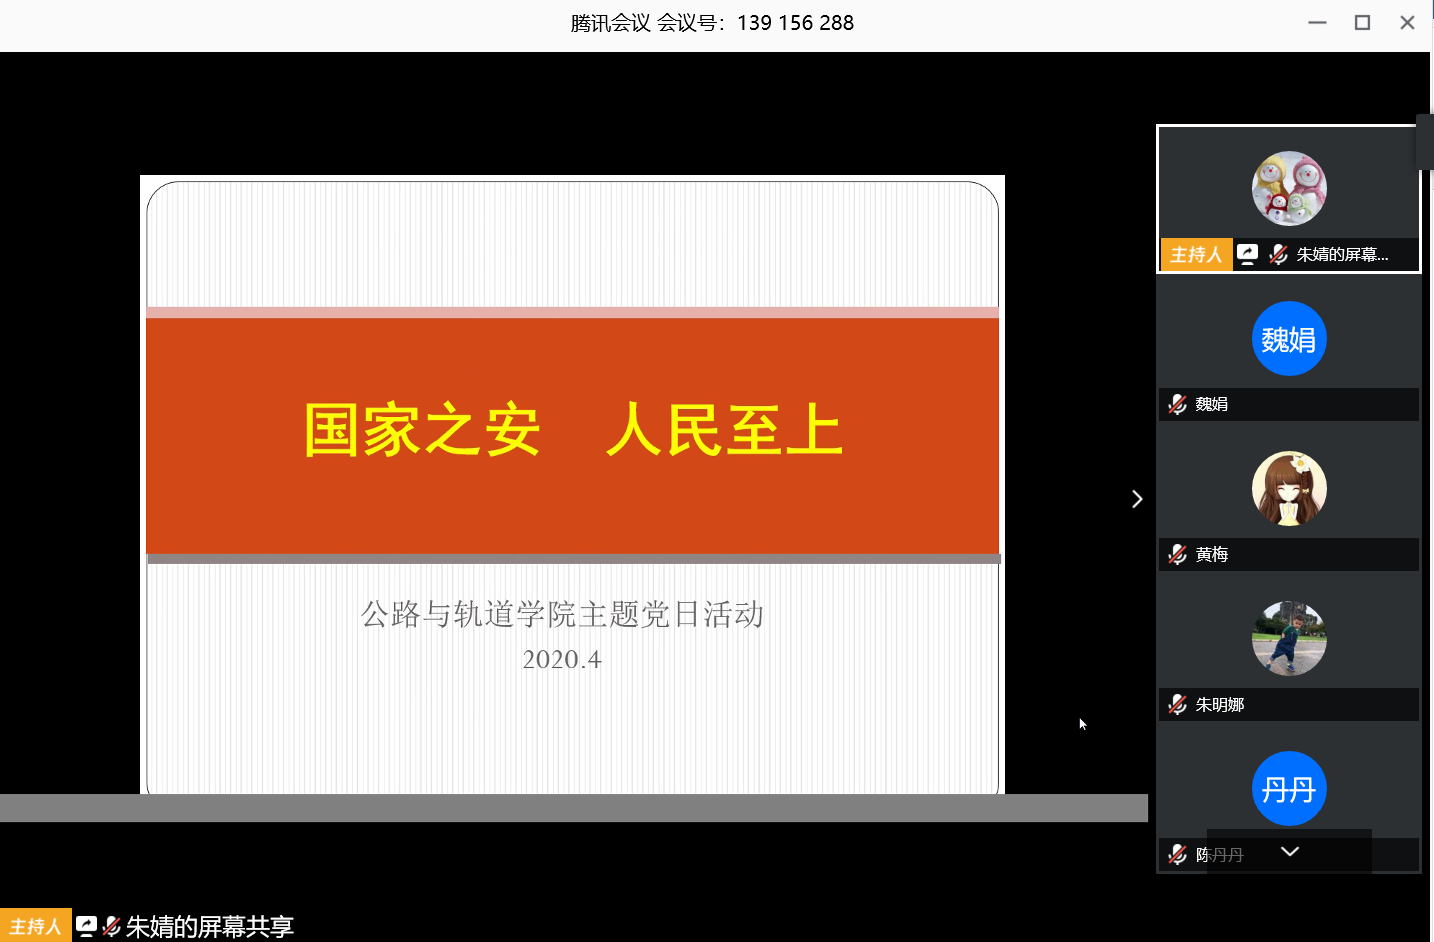This screenshot has height=942, width=1434.
Task: Click the screen share icon in host tile
Action: tap(1247, 254)
